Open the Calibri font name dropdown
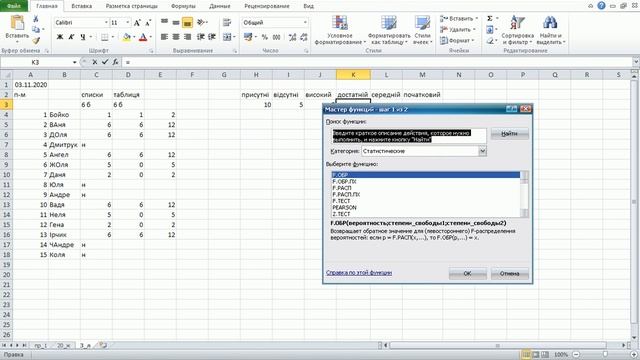 coord(106,22)
